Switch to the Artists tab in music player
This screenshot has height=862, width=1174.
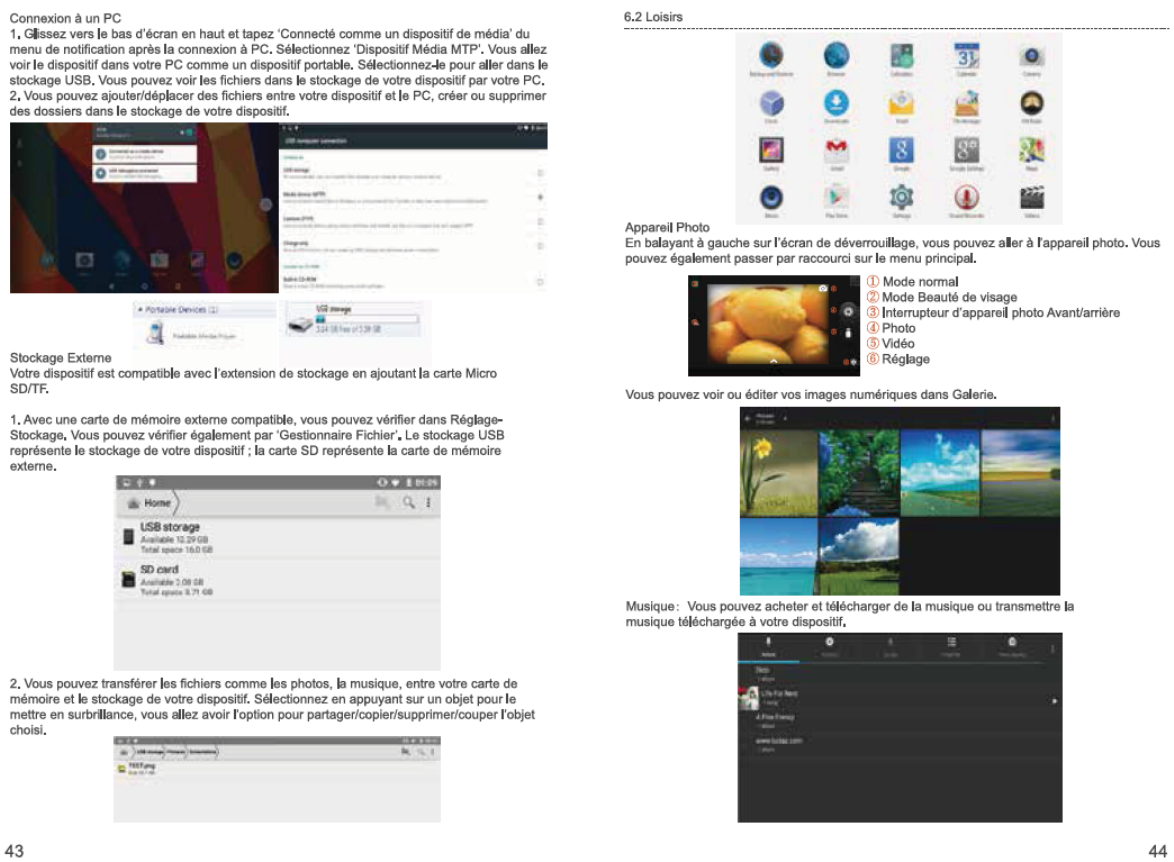tap(768, 647)
